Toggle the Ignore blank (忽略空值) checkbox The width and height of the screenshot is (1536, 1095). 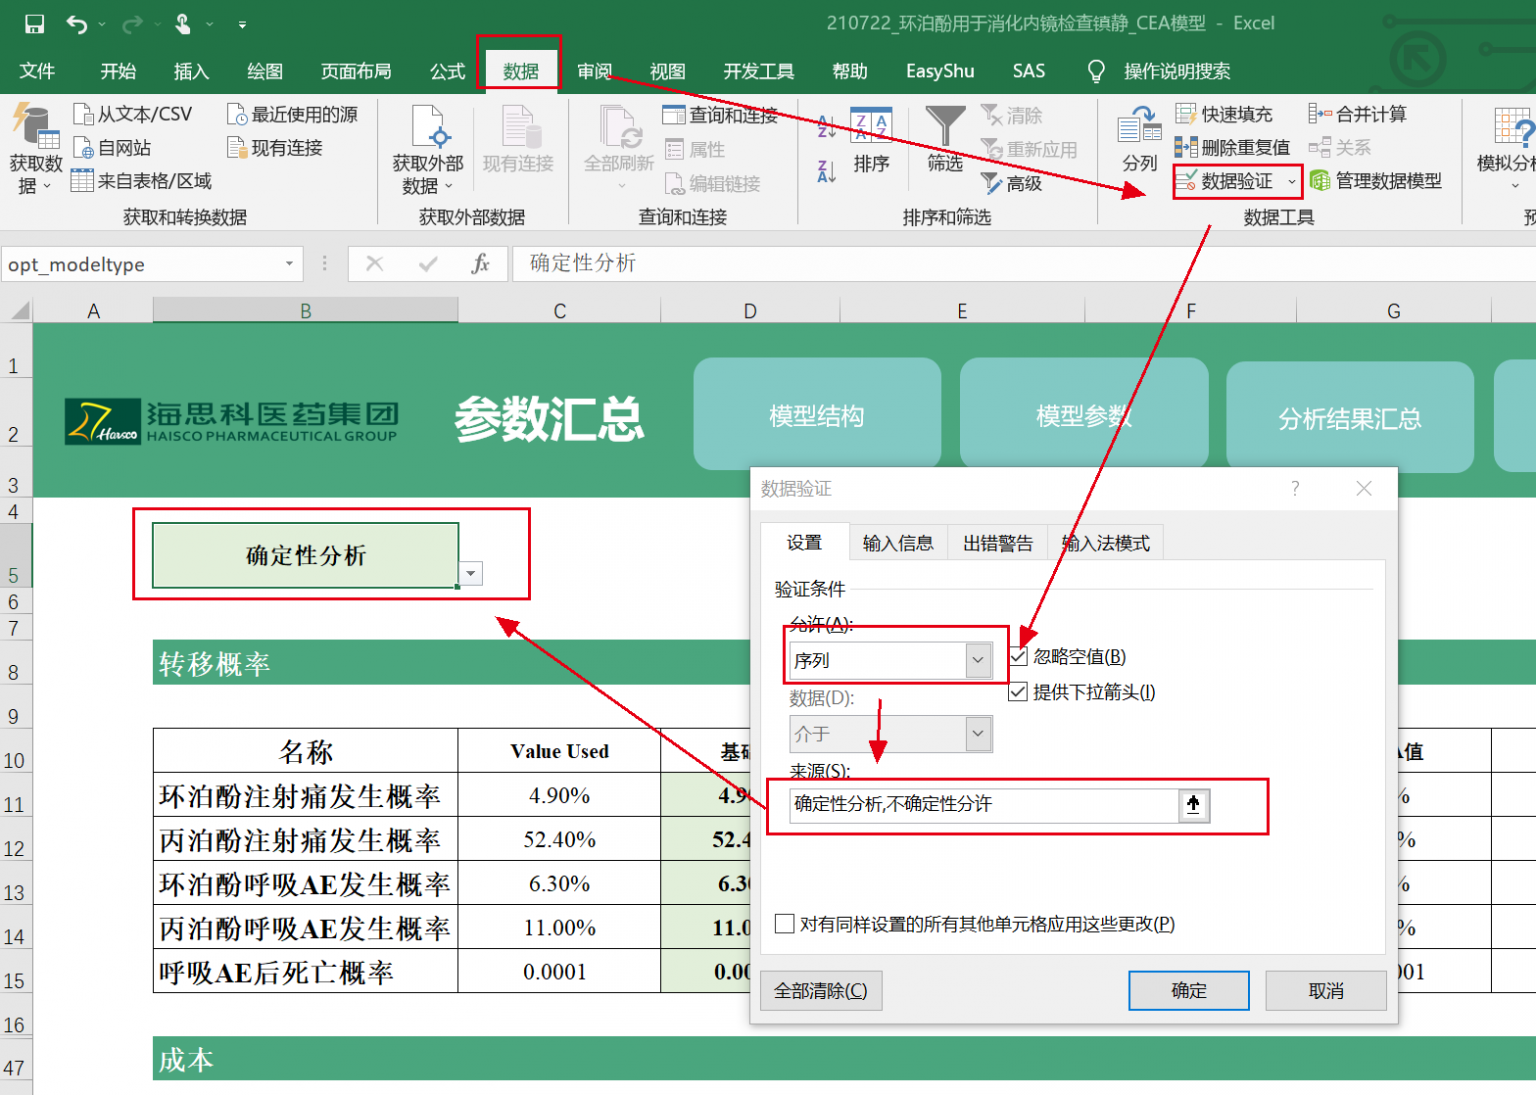coord(1018,657)
